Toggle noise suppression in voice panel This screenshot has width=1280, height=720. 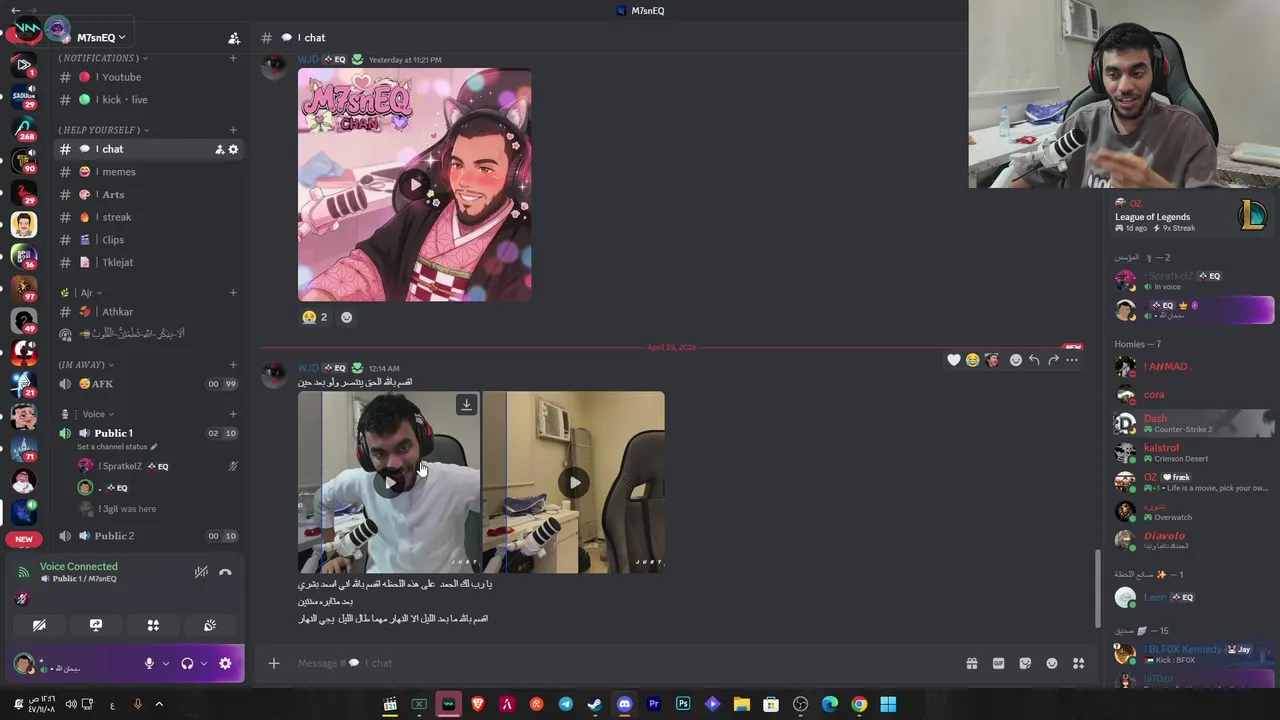(201, 572)
